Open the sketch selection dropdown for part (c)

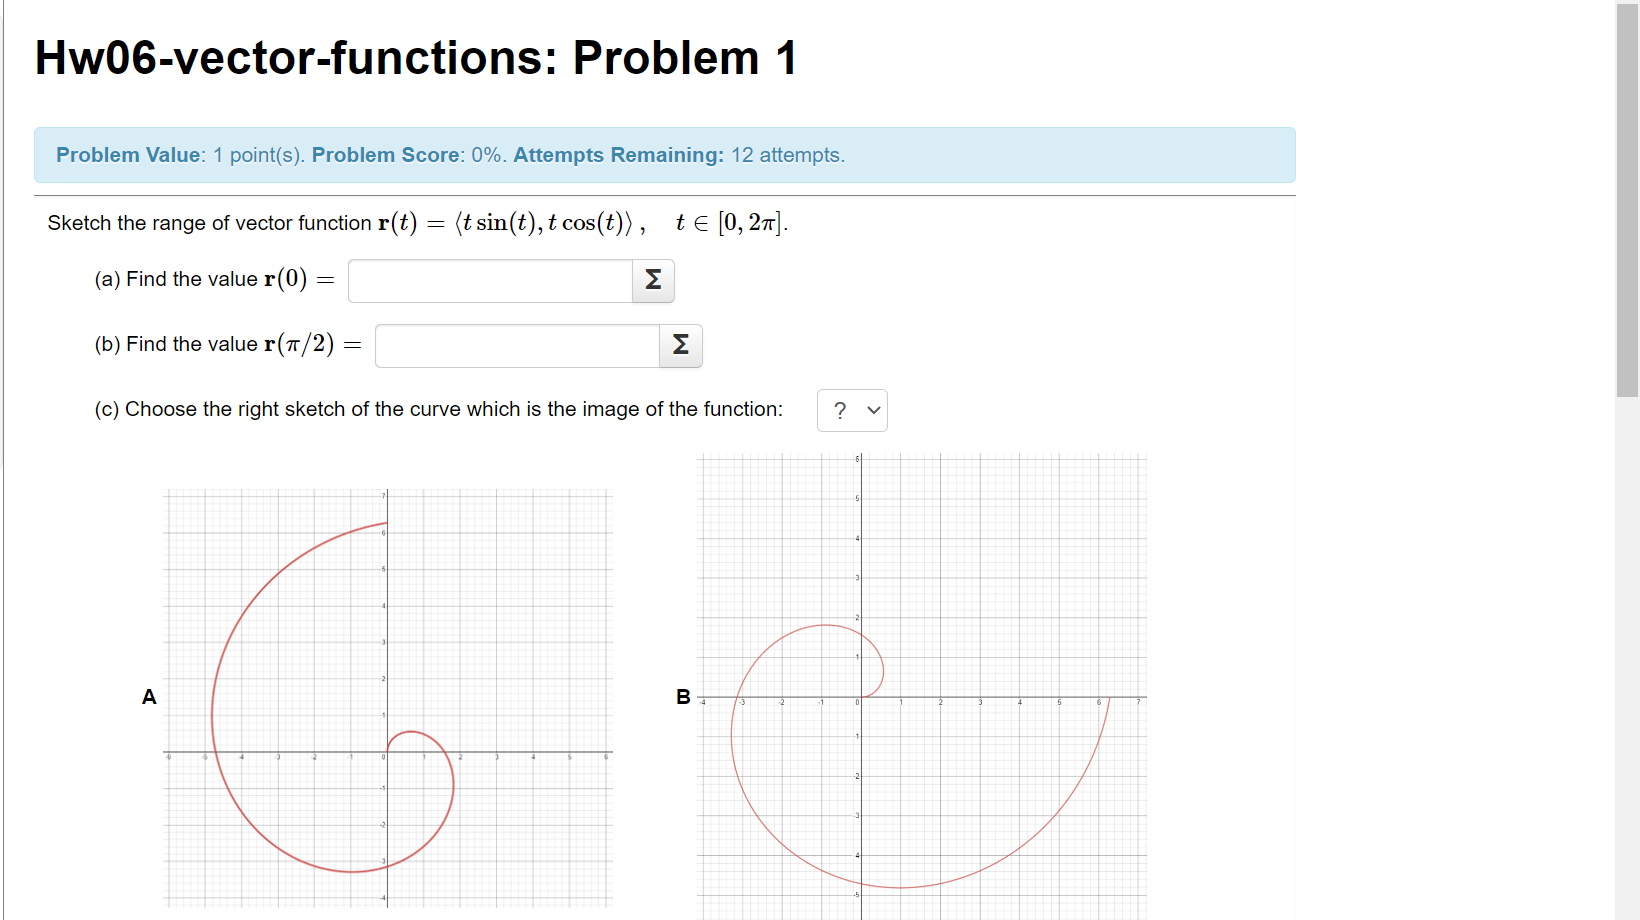[x=852, y=410]
